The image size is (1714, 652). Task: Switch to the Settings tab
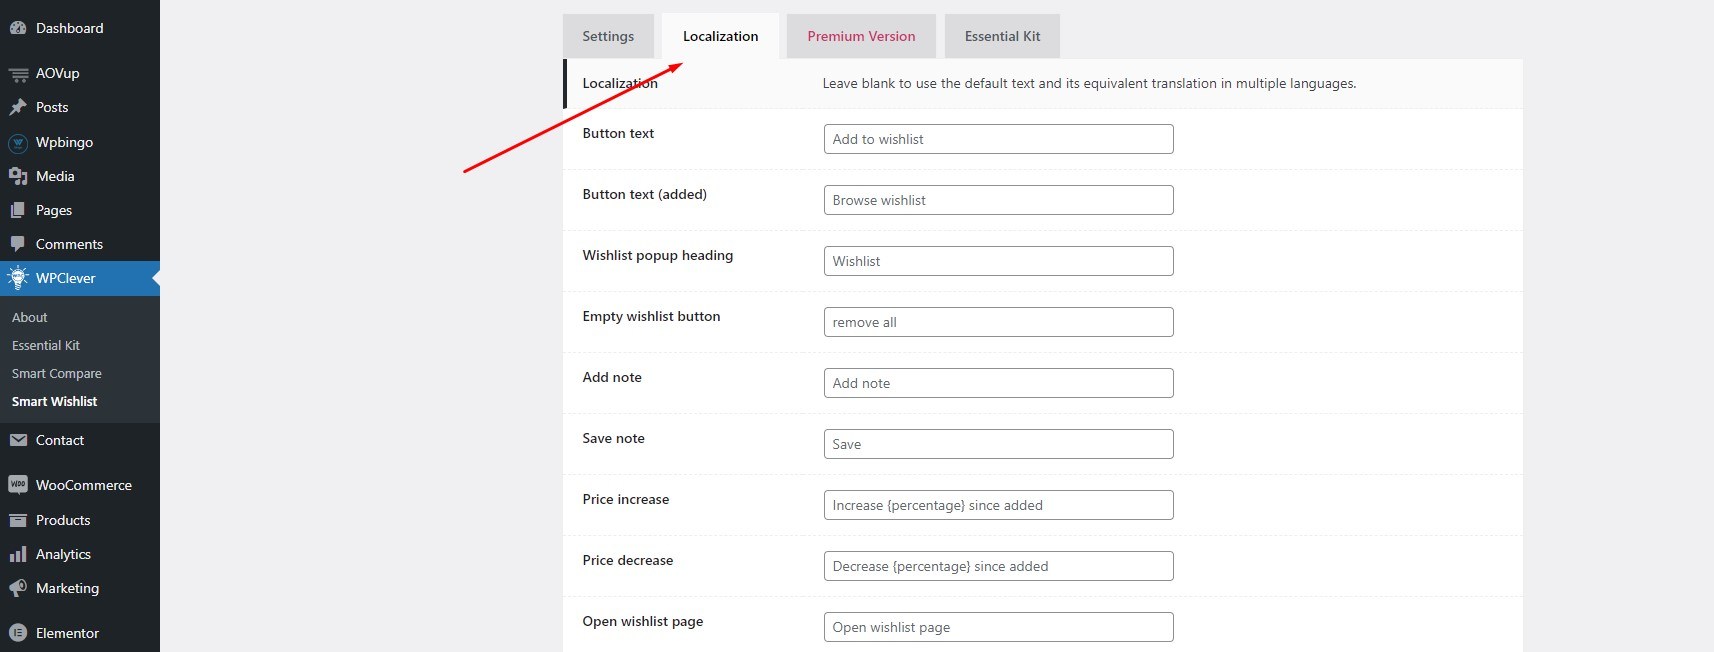[x=608, y=37]
